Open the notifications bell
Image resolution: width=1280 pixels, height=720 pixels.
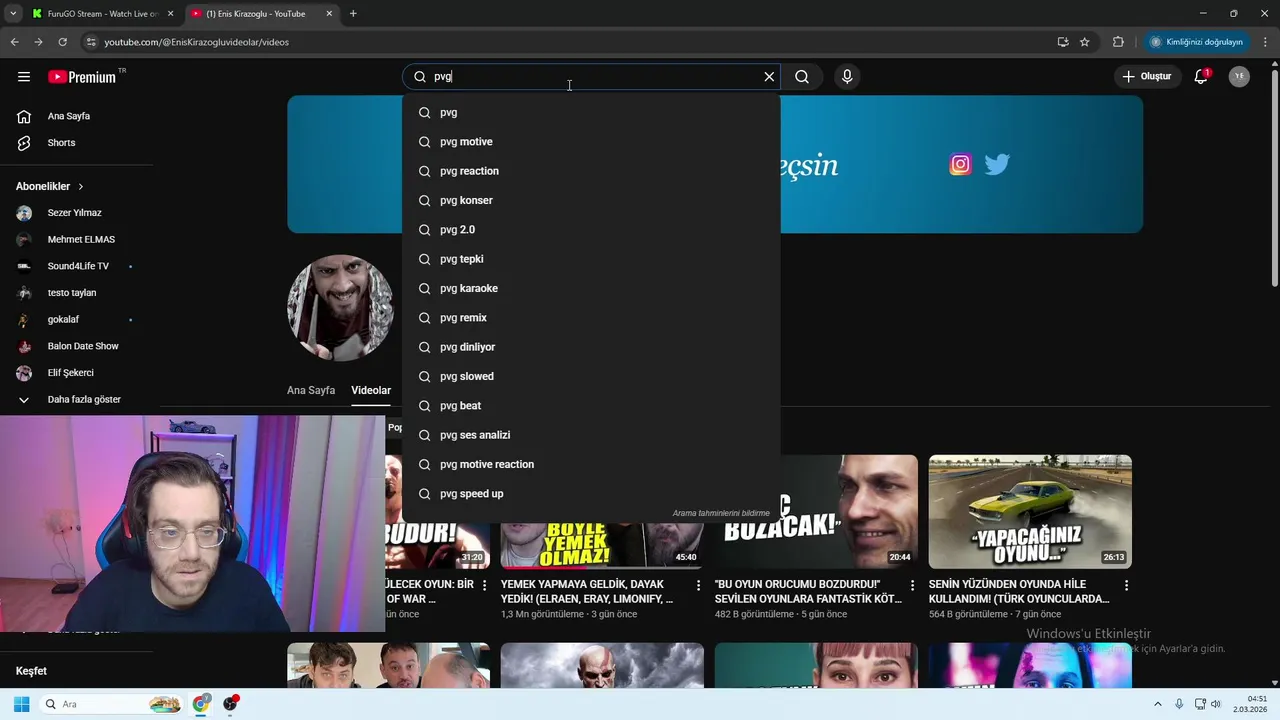point(1202,77)
